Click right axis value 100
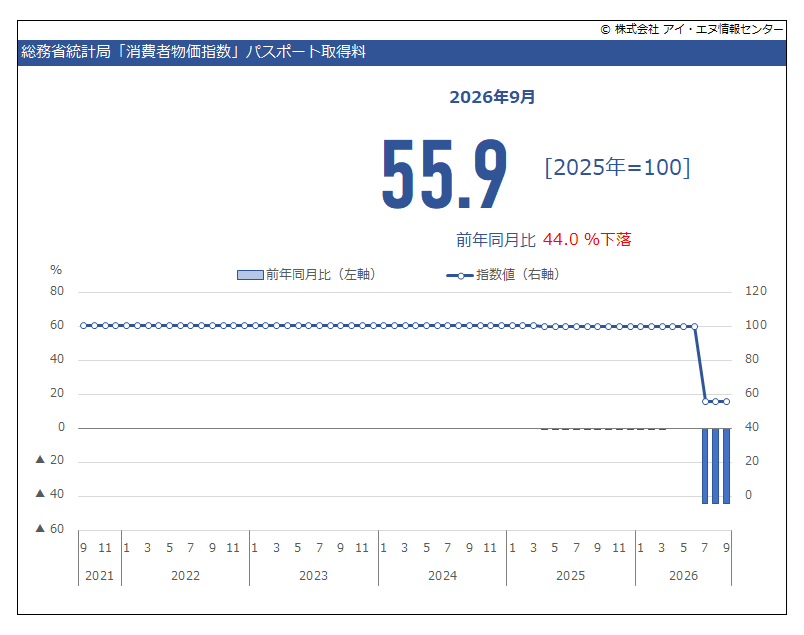Viewport: 804px width, 635px height. point(755,325)
